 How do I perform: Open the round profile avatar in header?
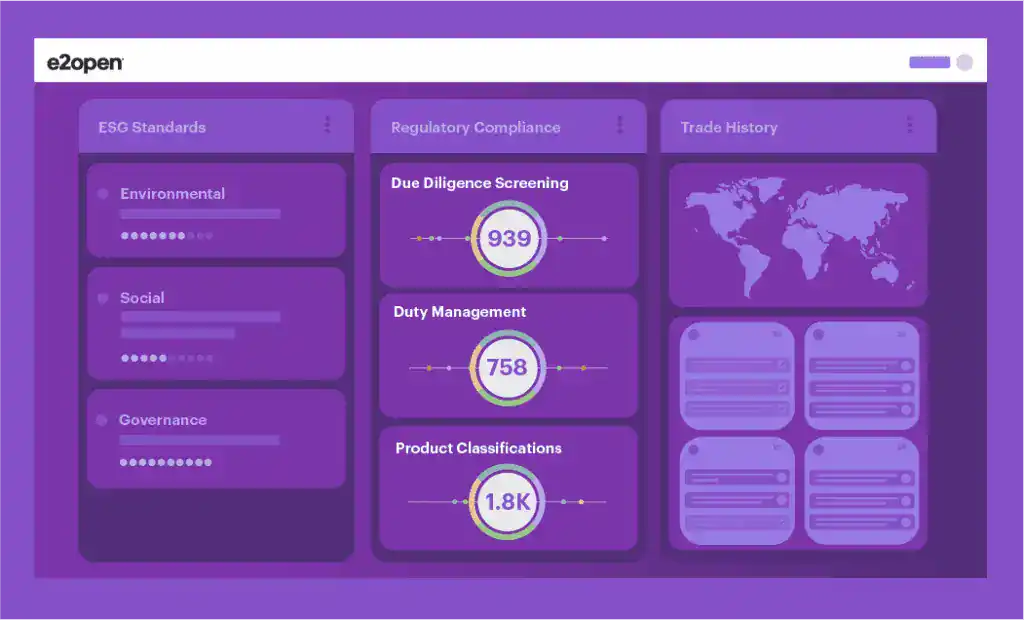pyautogui.click(x=964, y=62)
